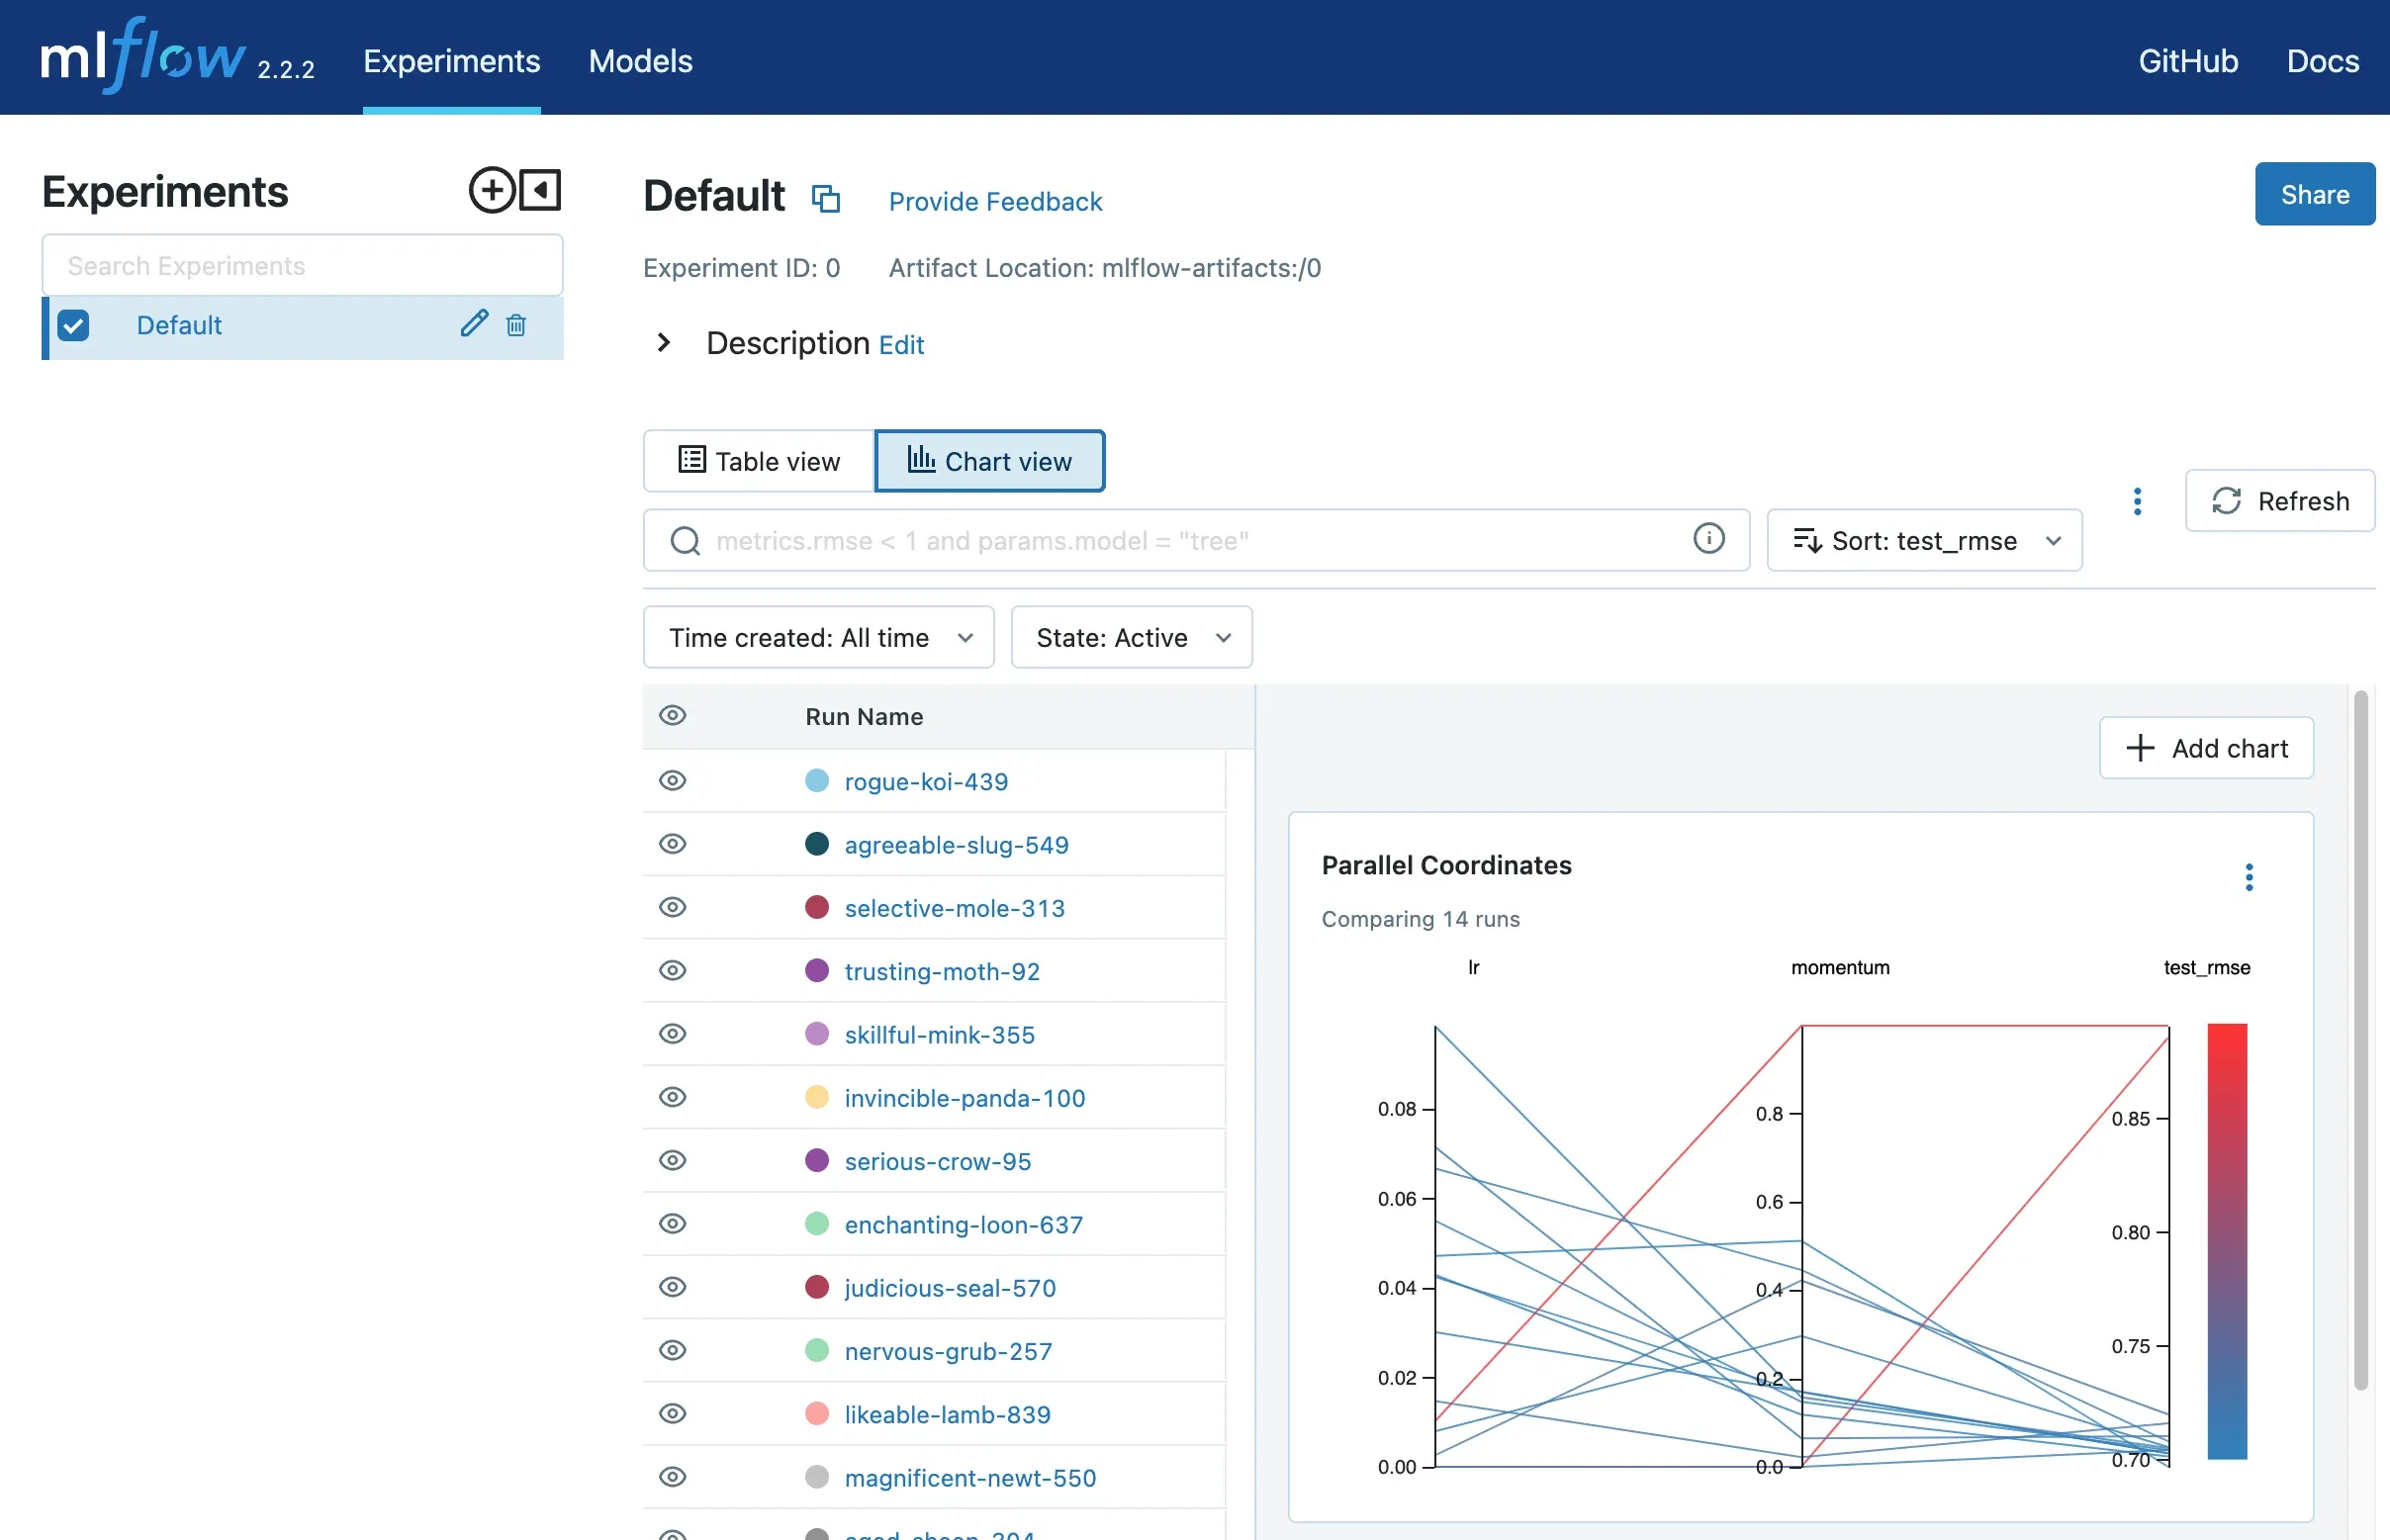Create a new experiment with the plus icon
The image size is (2390, 1540).
(491, 190)
